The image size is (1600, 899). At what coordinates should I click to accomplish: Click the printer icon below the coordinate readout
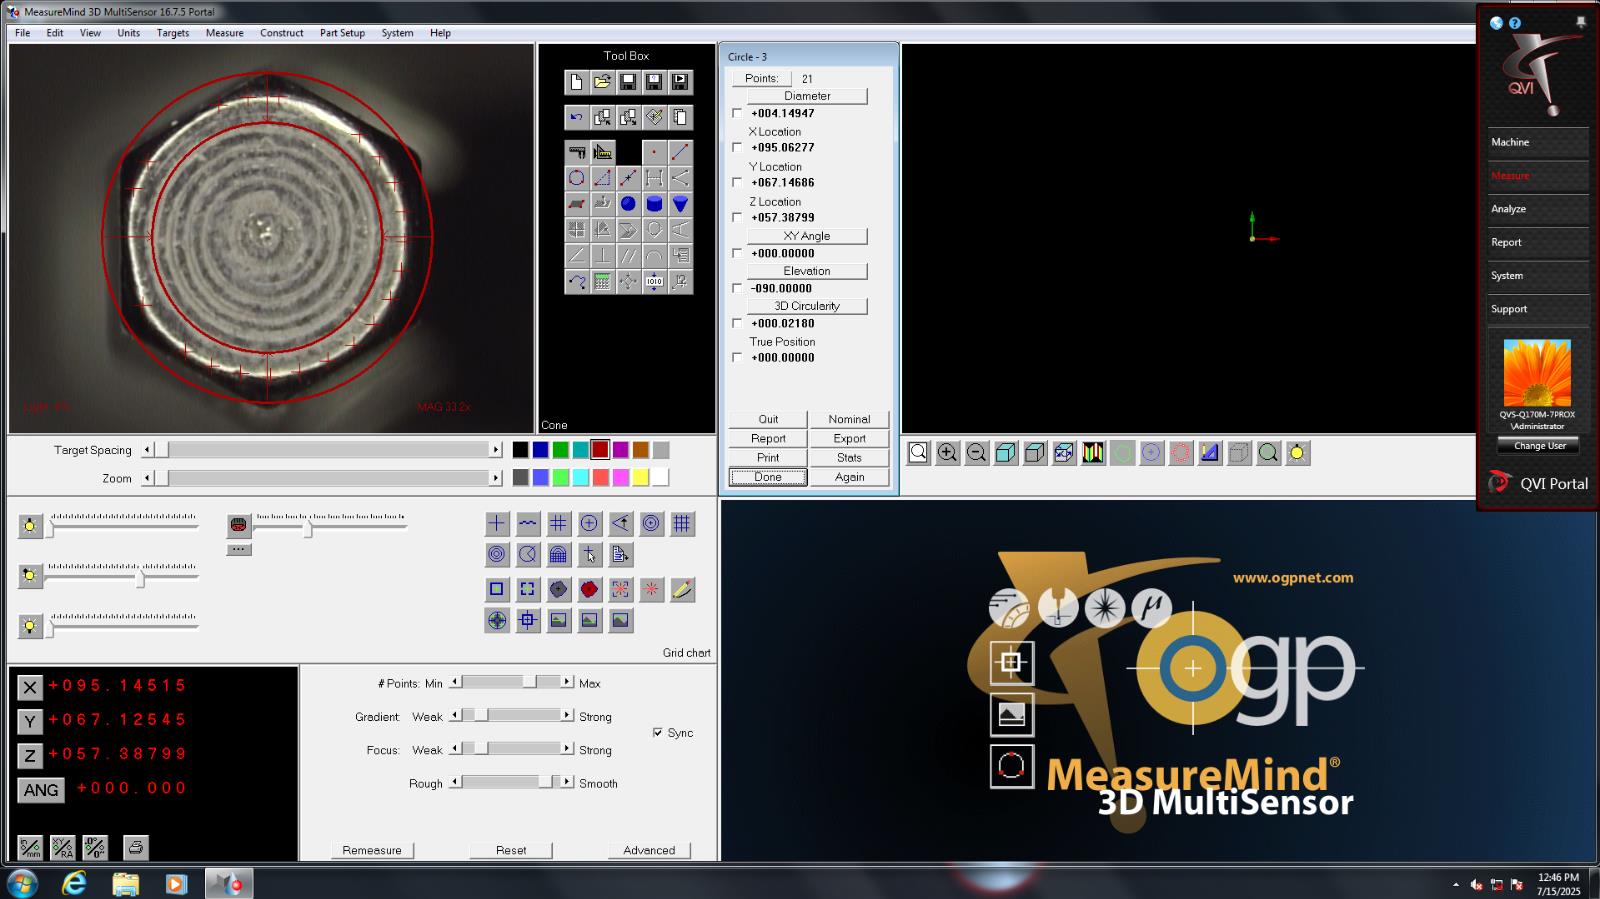pos(136,848)
